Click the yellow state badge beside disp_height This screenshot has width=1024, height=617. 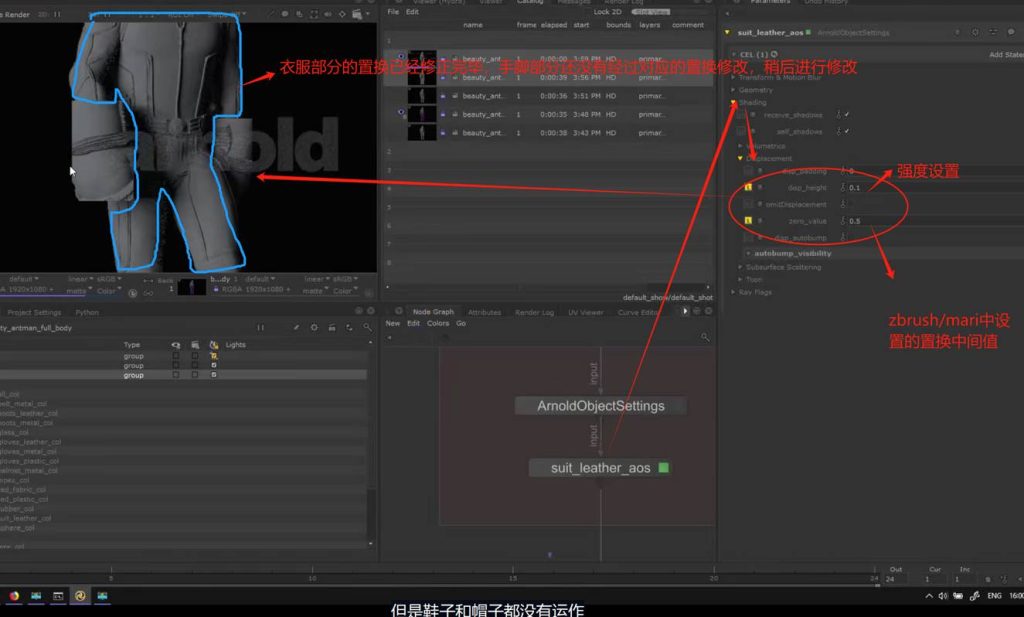click(748, 187)
